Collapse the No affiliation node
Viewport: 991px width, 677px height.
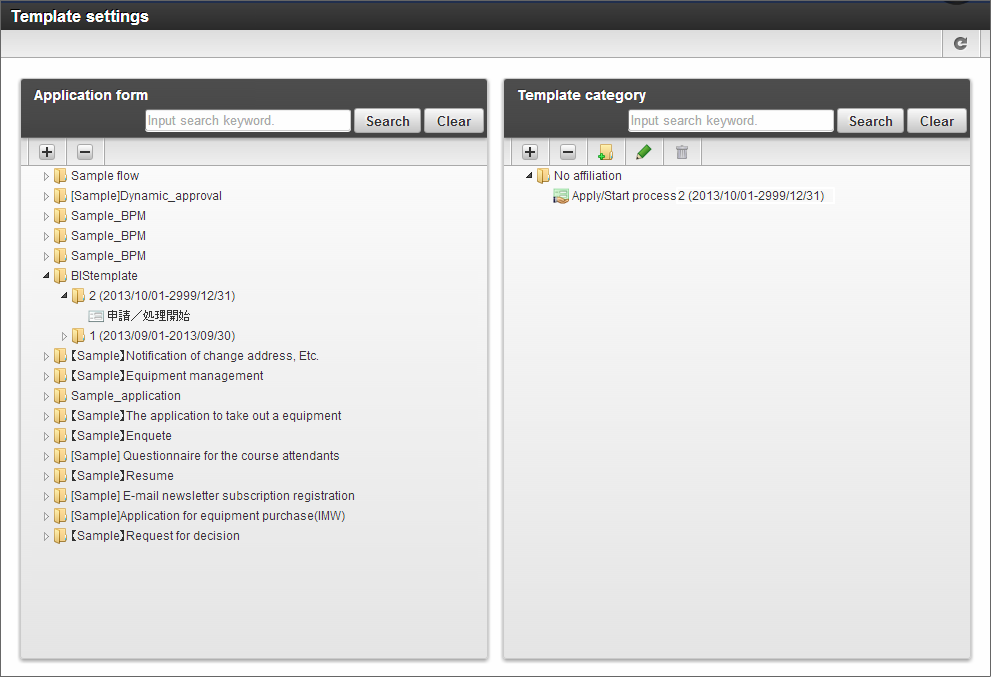529,176
